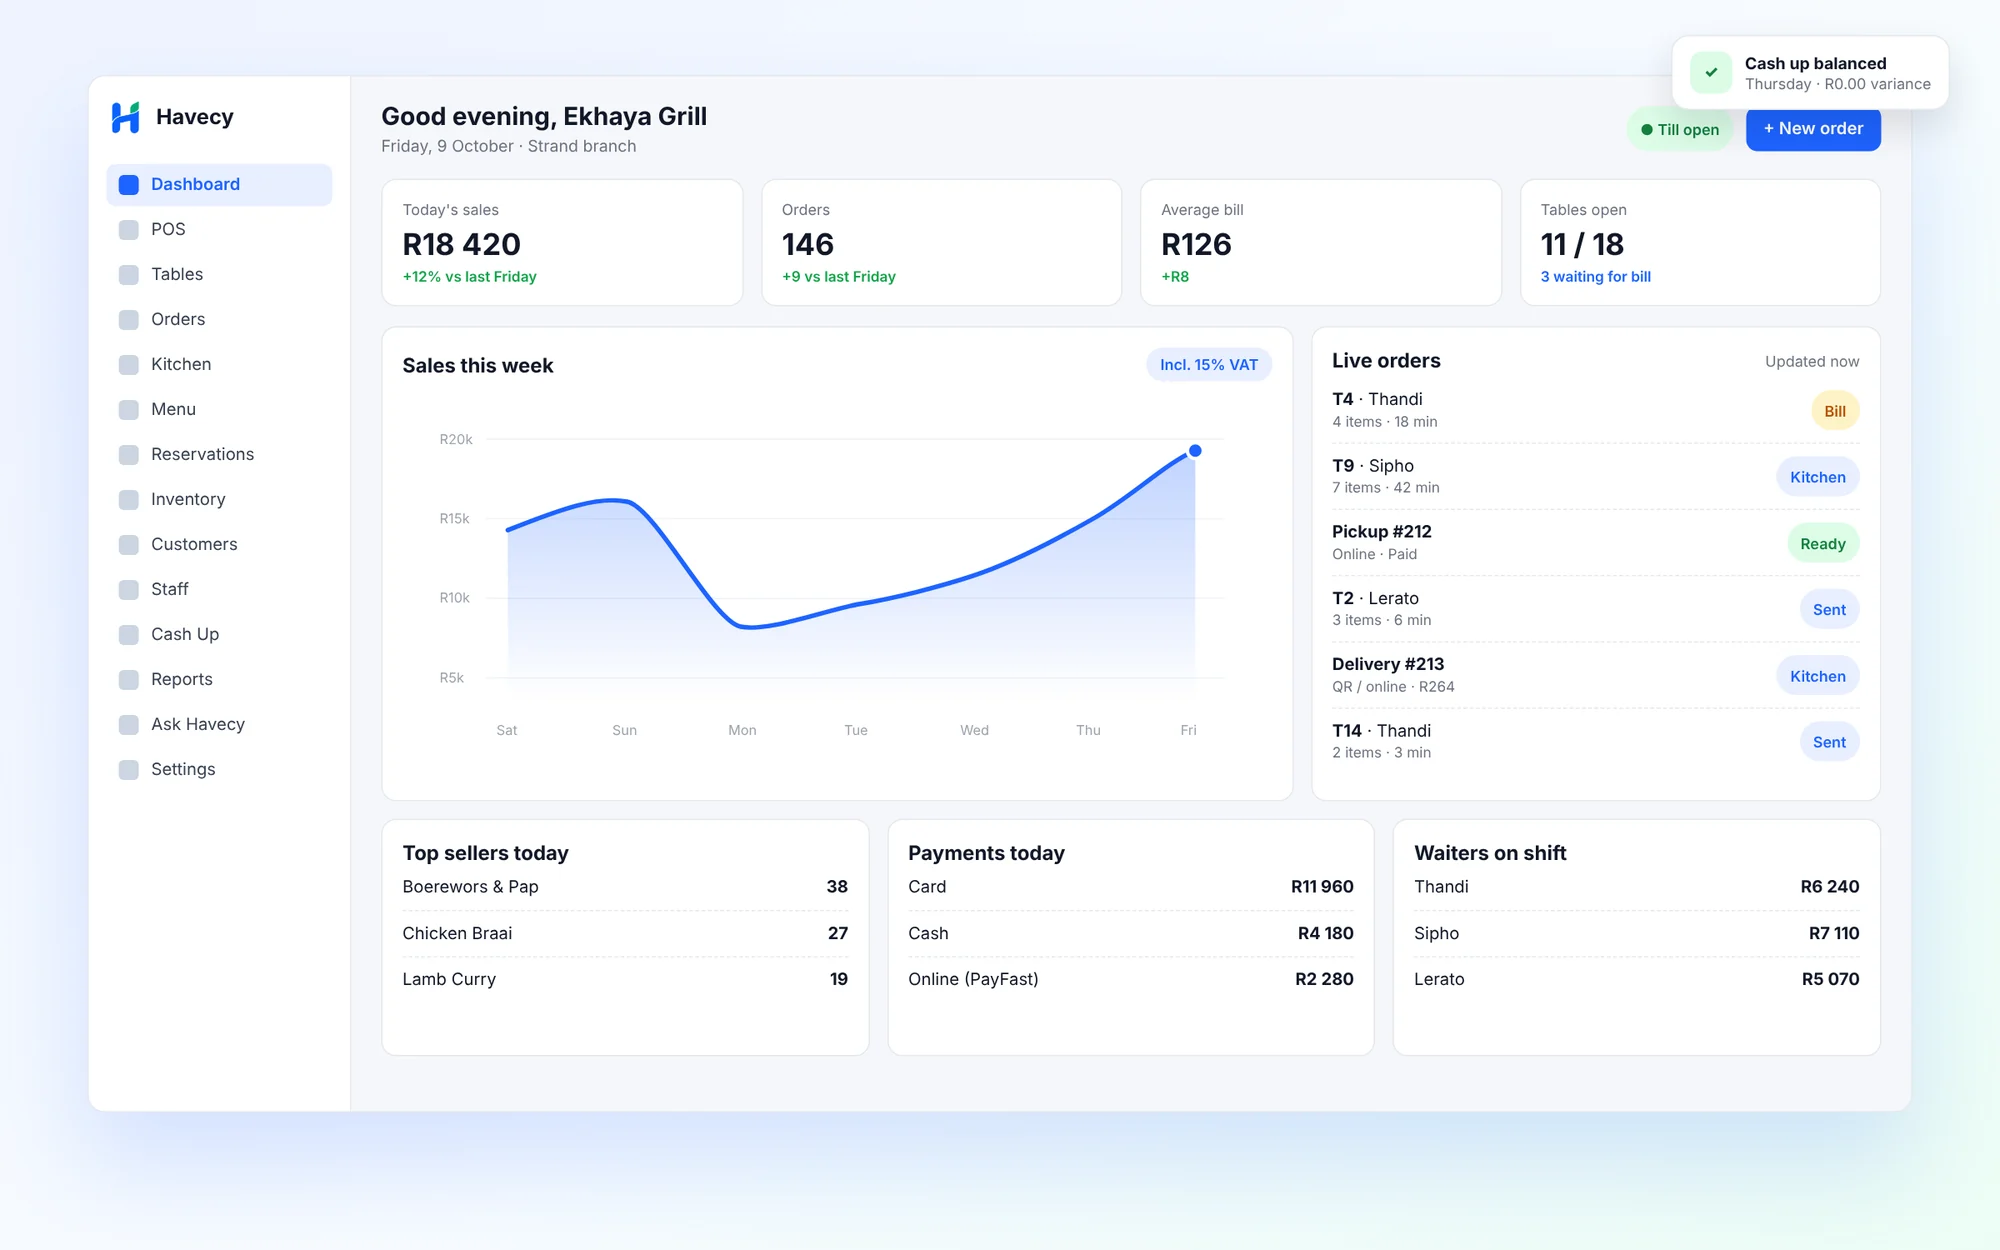Click the Inventory sidebar icon

[x=129, y=500]
